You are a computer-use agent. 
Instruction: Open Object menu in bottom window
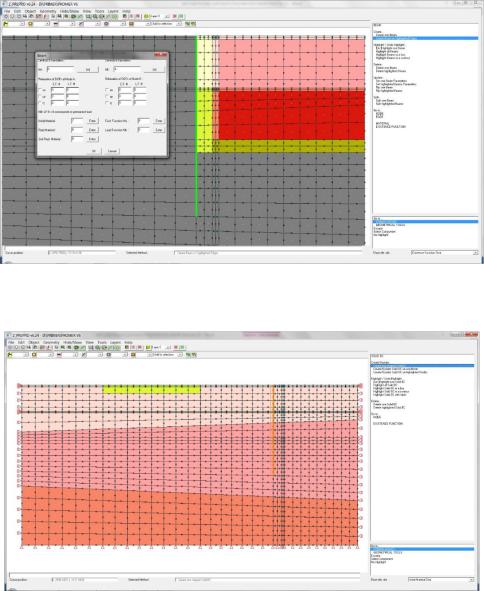point(34,343)
